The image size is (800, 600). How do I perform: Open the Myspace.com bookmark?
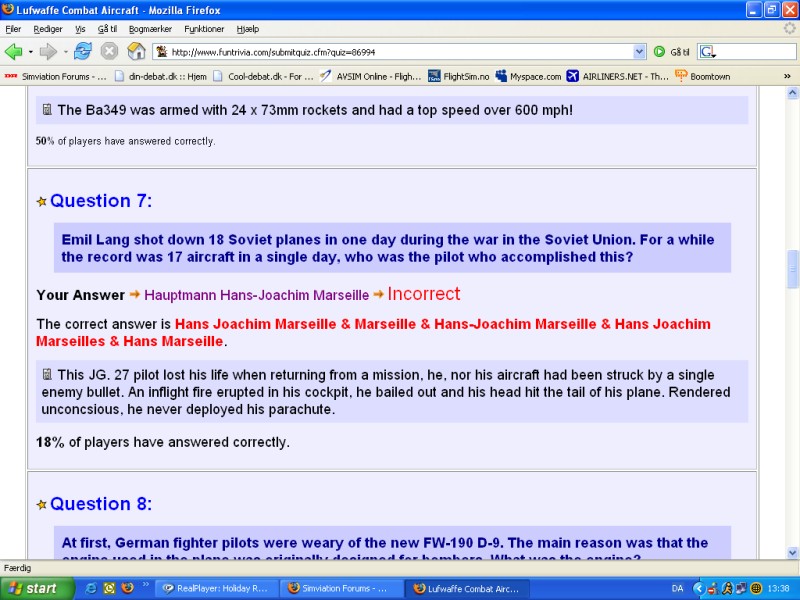coord(528,77)
